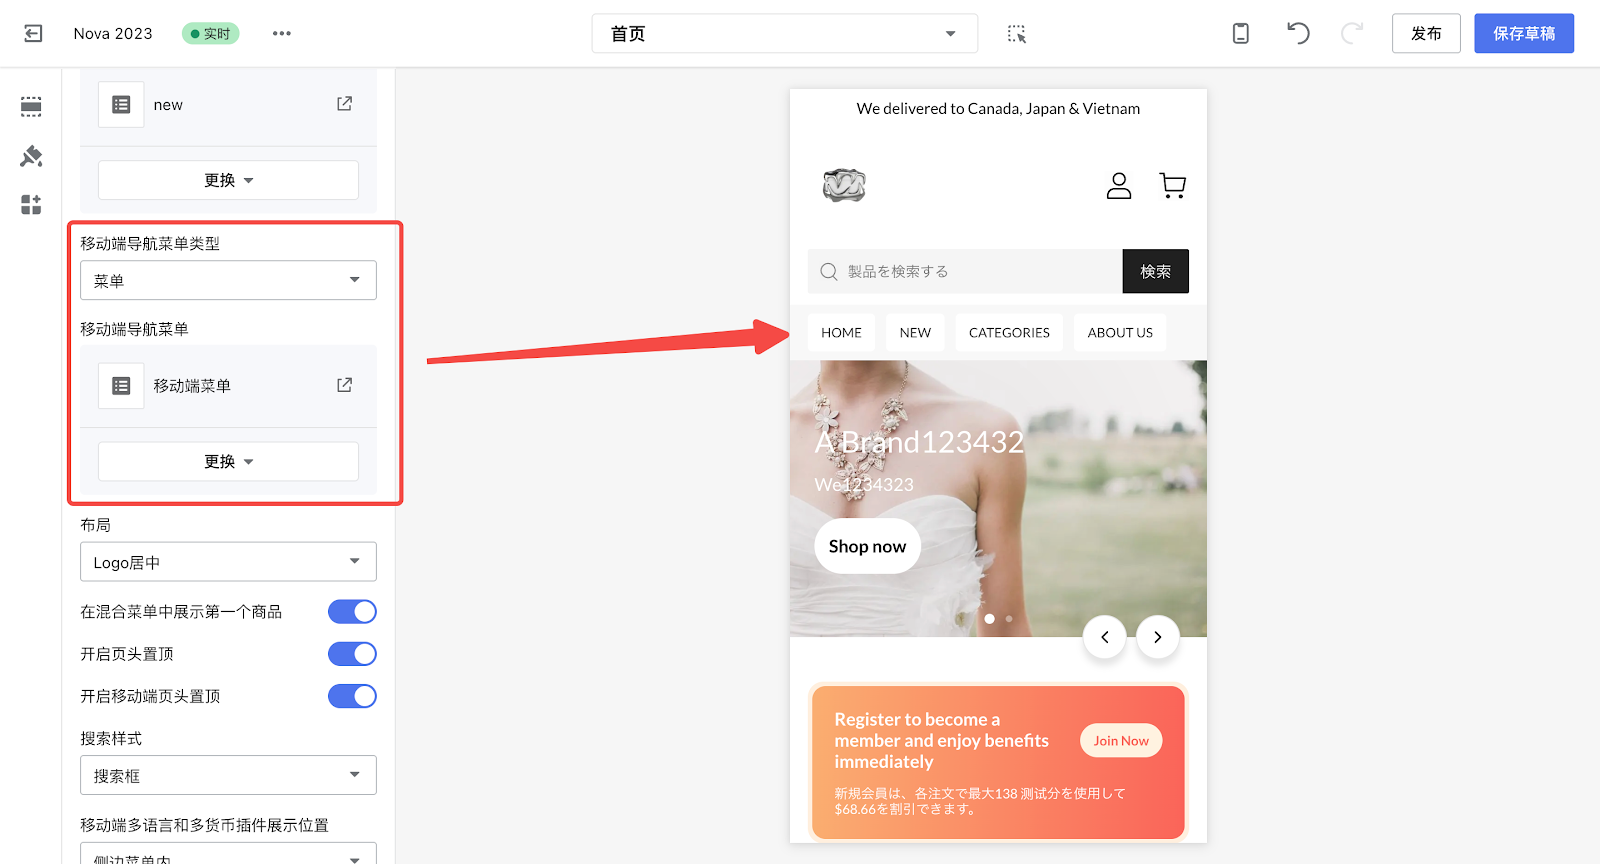Click the 保存草稿 save draft button
The width and height of the screenshot is (1600, 864).
pyautogui.click(x=1523, y=34)
